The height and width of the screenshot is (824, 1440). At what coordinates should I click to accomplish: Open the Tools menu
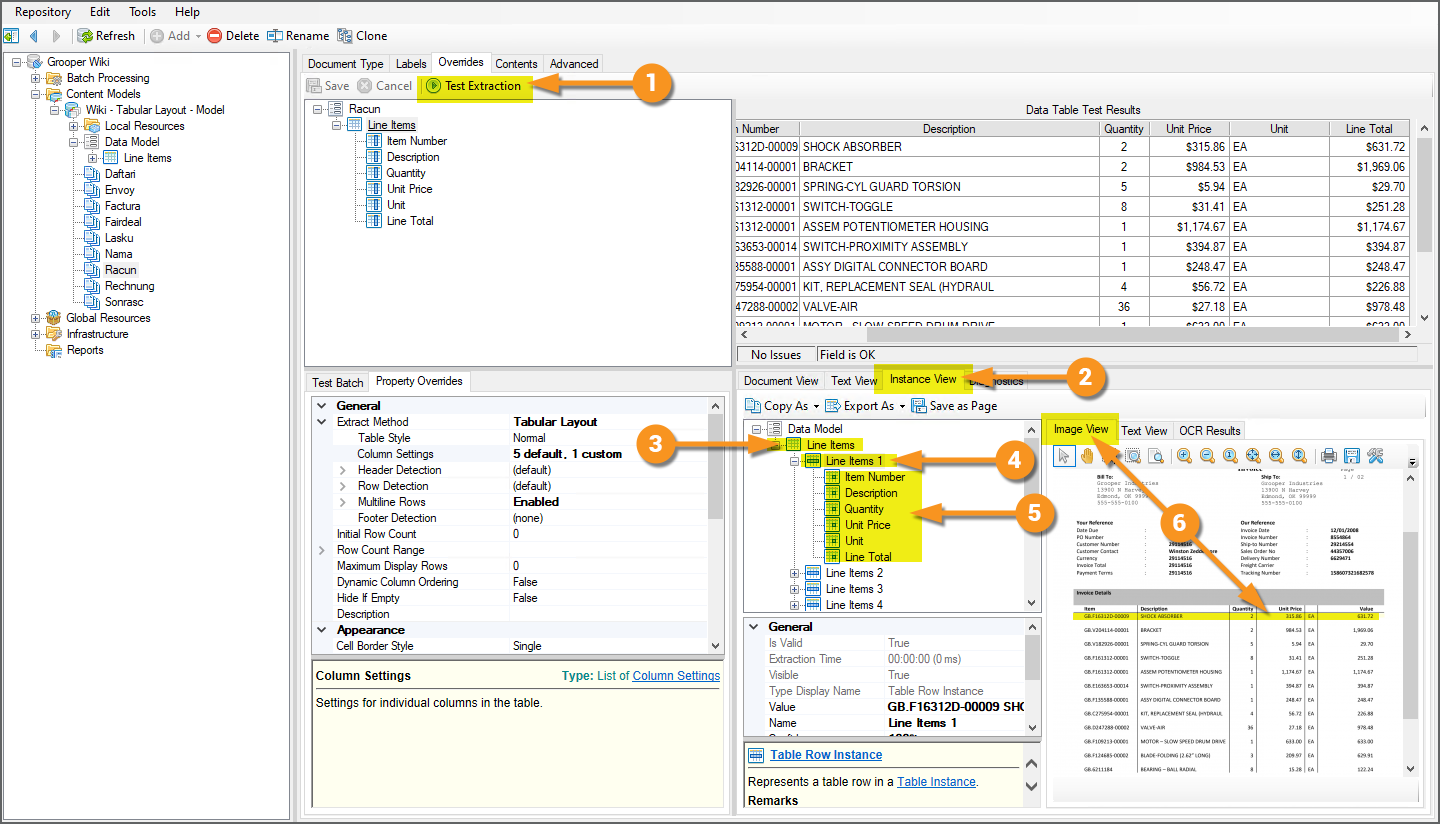142,12
